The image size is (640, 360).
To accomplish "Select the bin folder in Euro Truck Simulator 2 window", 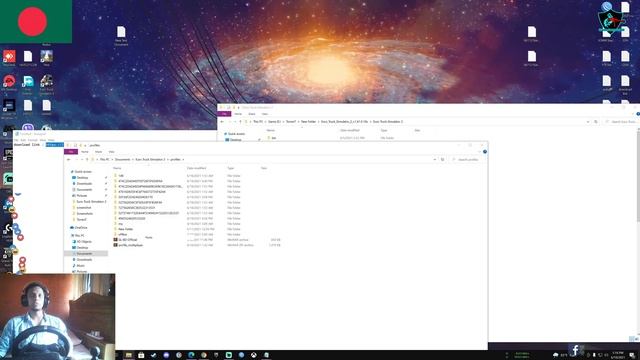I will click(273, 138).
